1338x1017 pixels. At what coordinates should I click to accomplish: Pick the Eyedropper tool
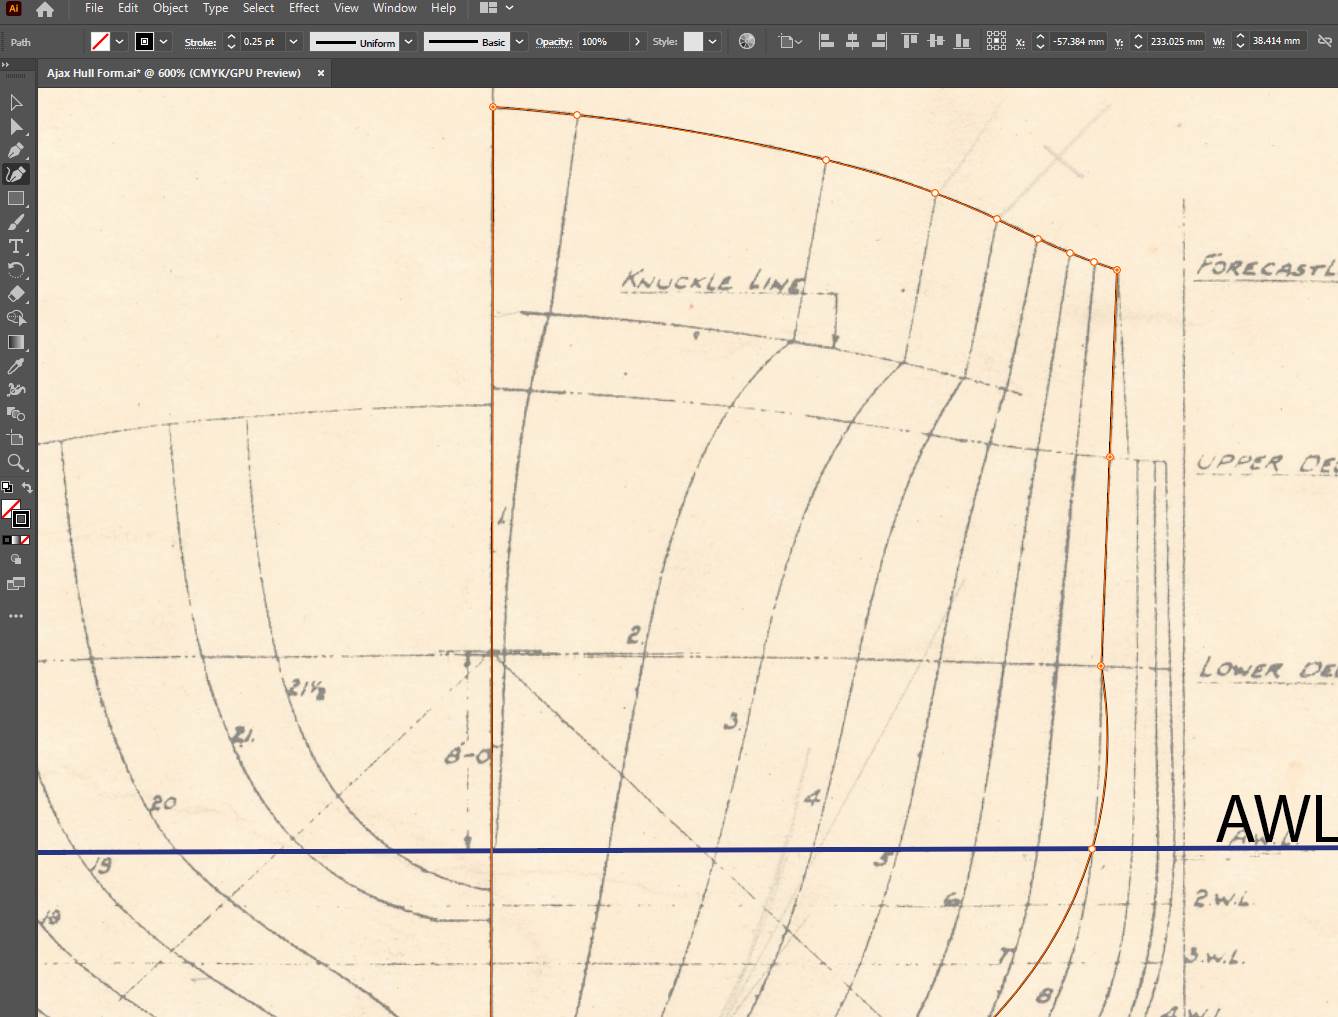[x=16, y=367]
